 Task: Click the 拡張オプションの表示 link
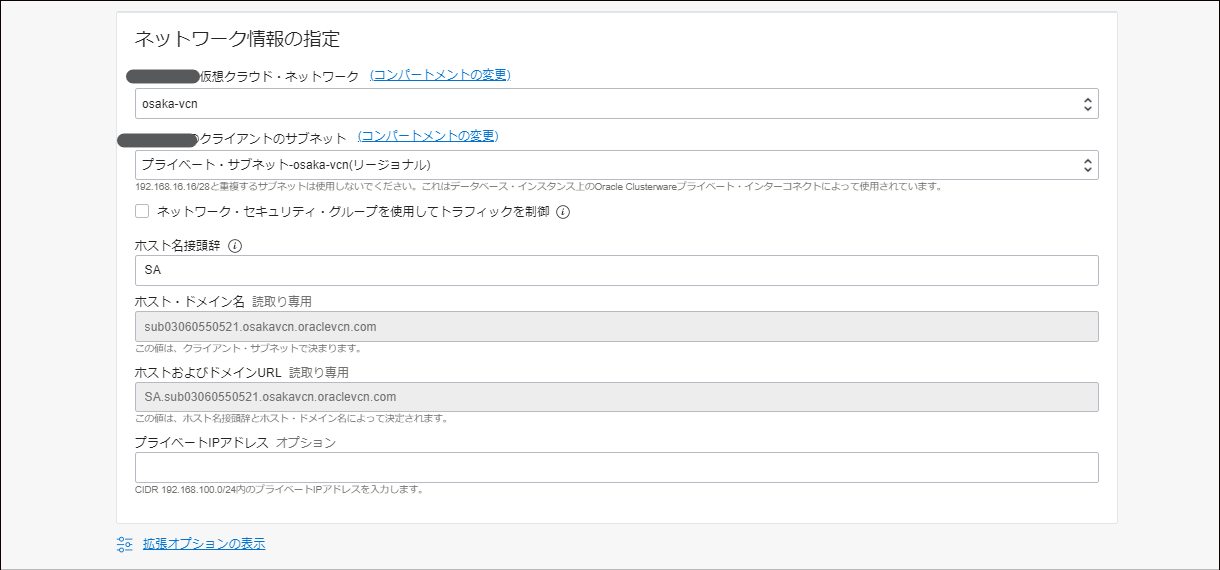(204, 544)
